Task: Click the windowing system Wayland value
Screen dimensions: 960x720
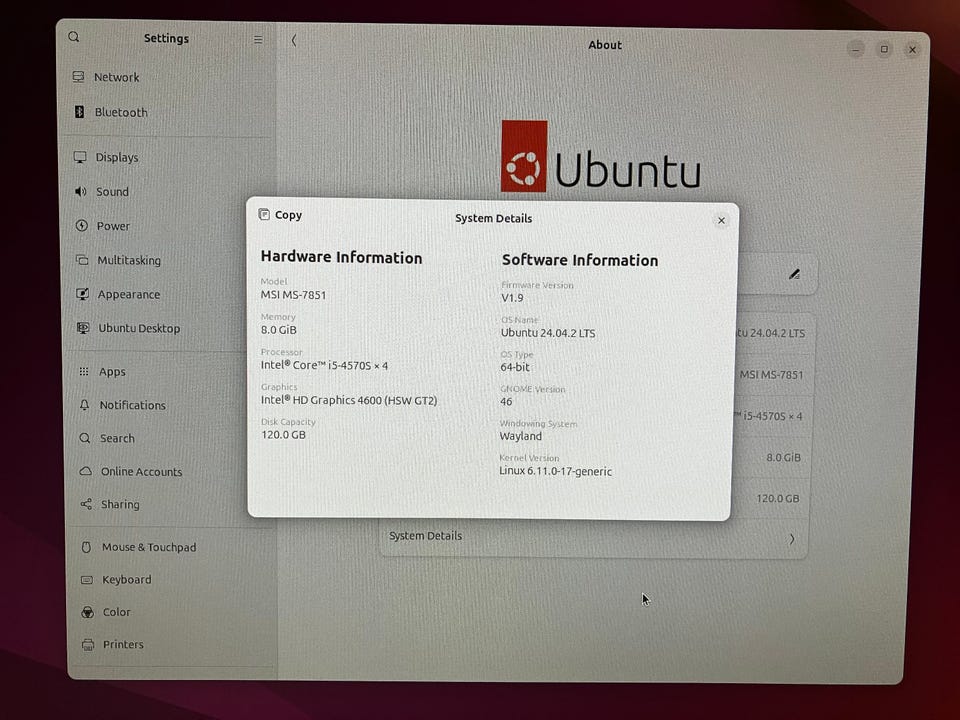Action: (520, 436)
